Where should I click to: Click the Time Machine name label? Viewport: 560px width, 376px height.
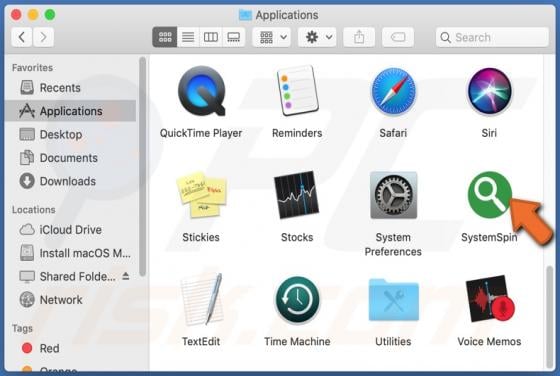point(297,342)
